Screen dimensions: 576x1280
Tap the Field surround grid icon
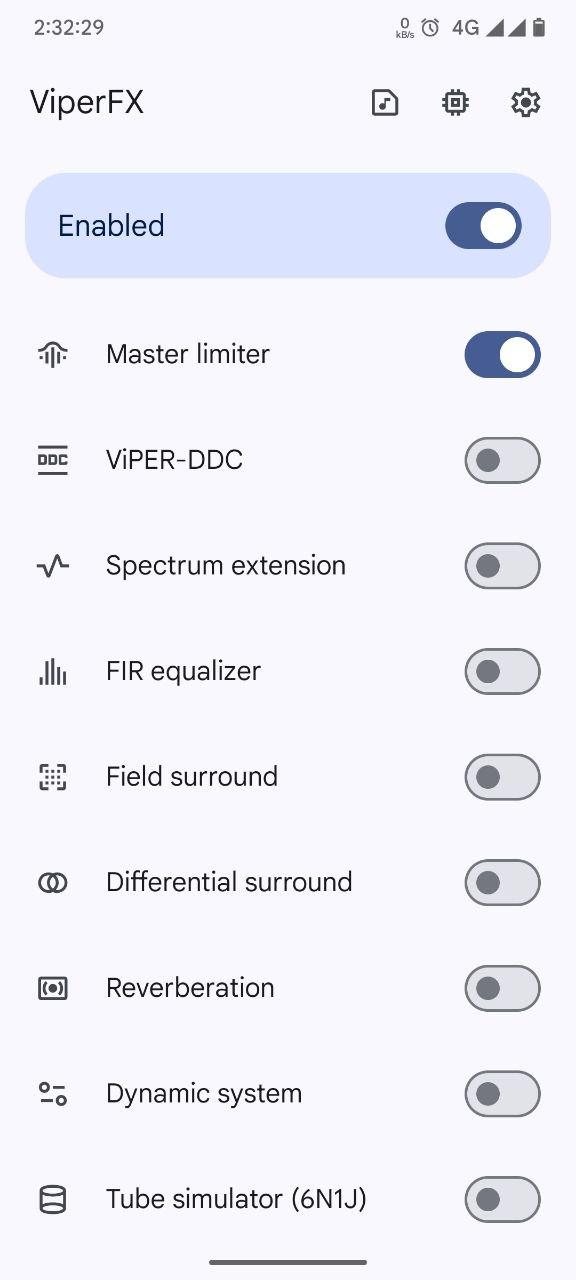(x=53, y=777)
